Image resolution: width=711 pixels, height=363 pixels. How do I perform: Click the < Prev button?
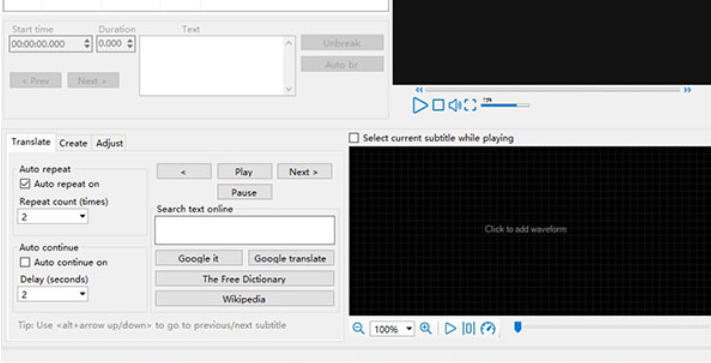[35, 81]
